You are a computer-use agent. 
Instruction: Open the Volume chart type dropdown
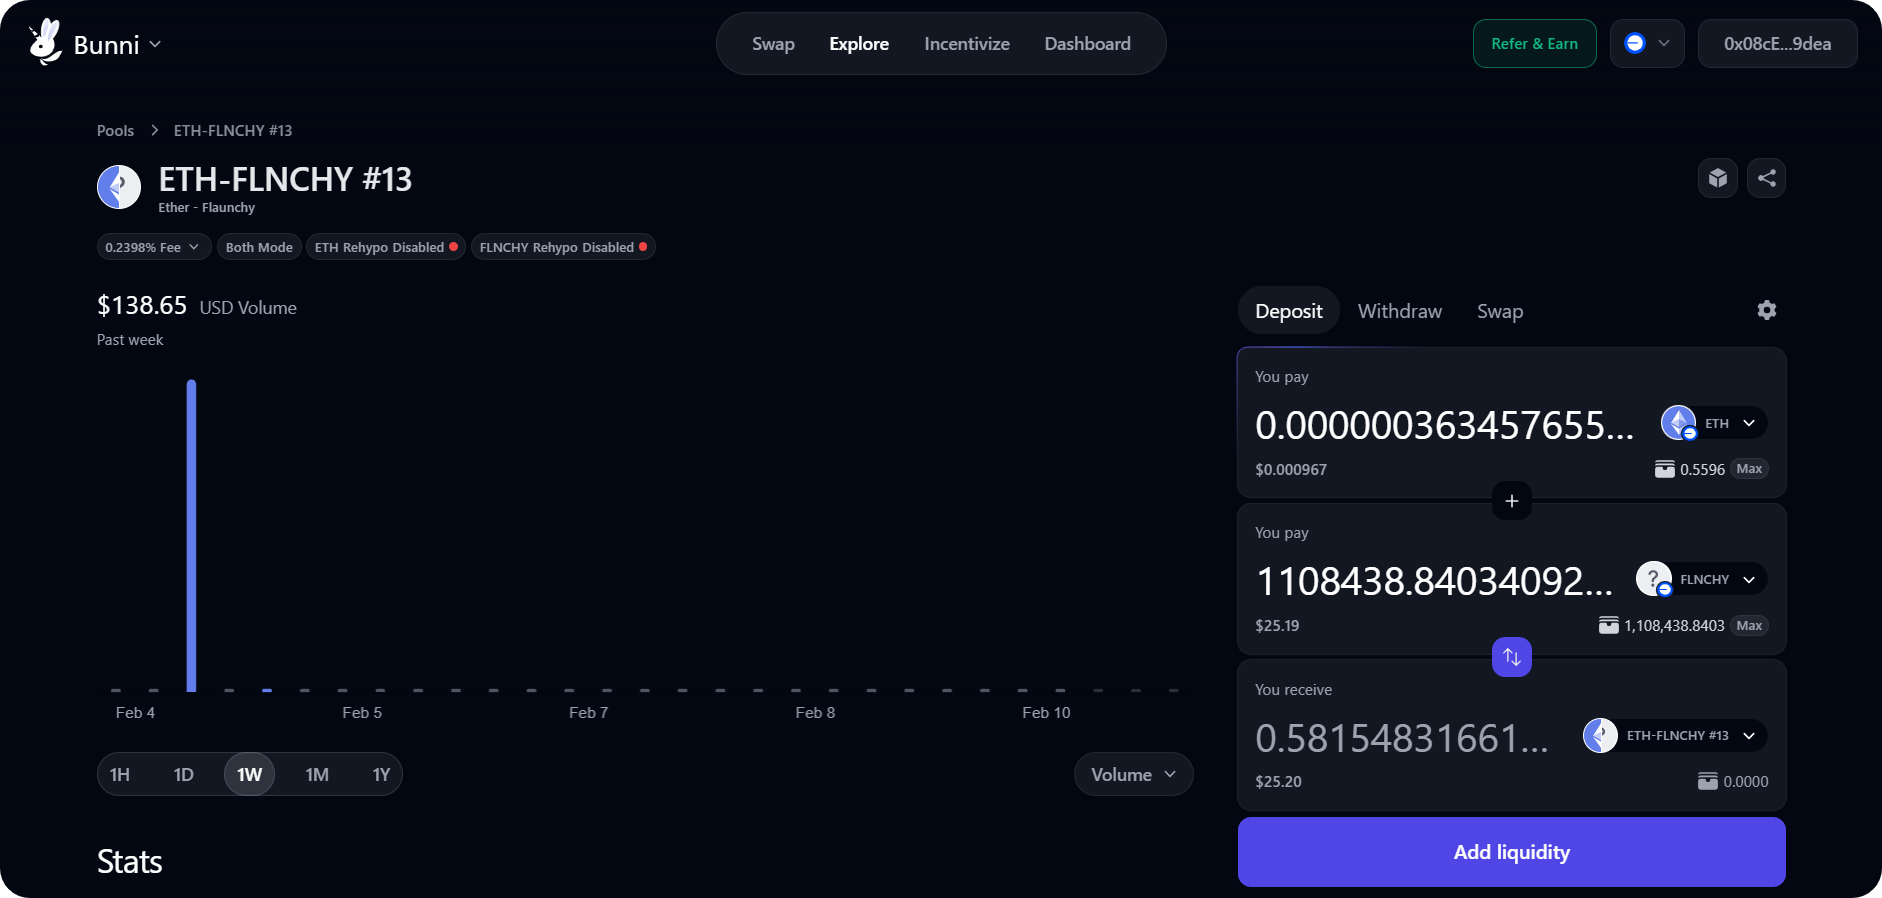tap(1132, 775)
